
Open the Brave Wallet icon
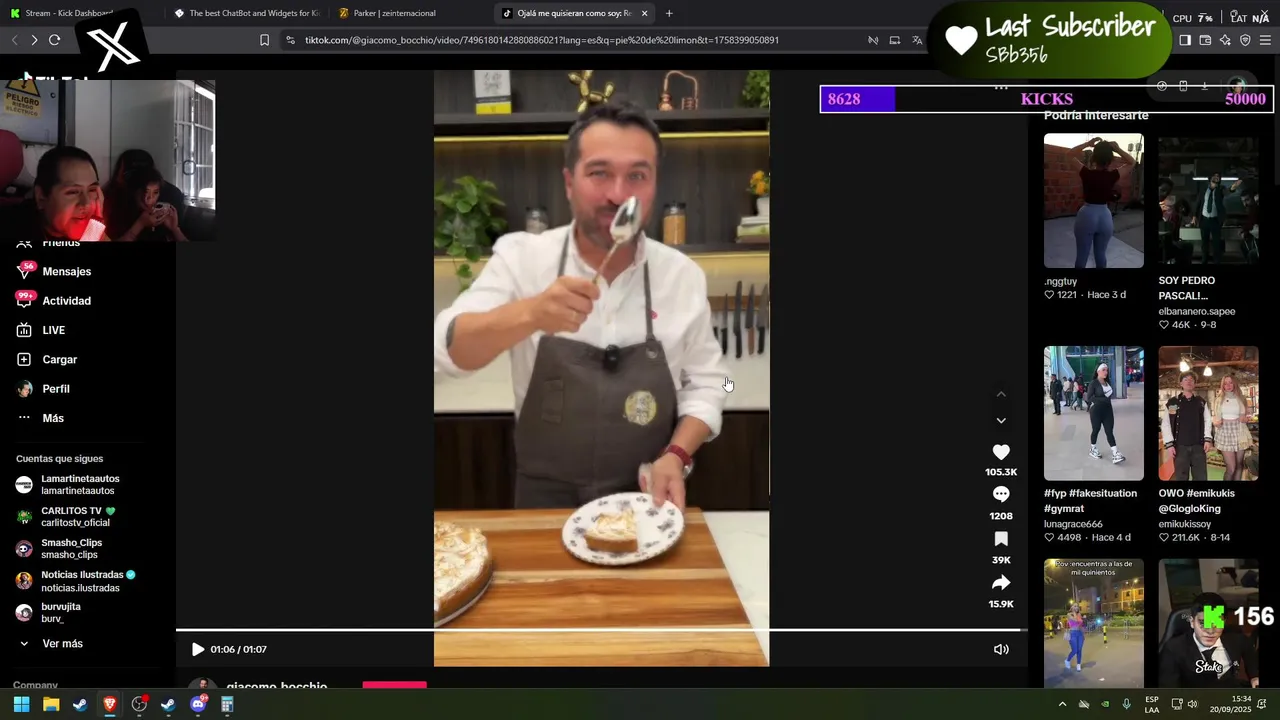click(1205, 40)
